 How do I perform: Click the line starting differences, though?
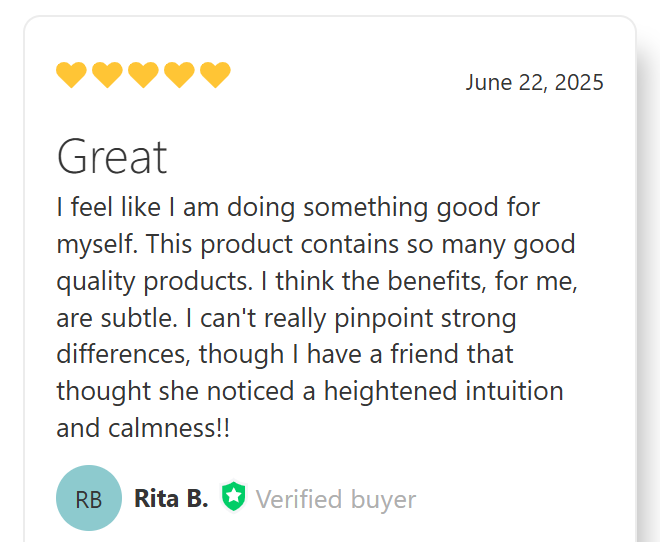pos(285,354)
